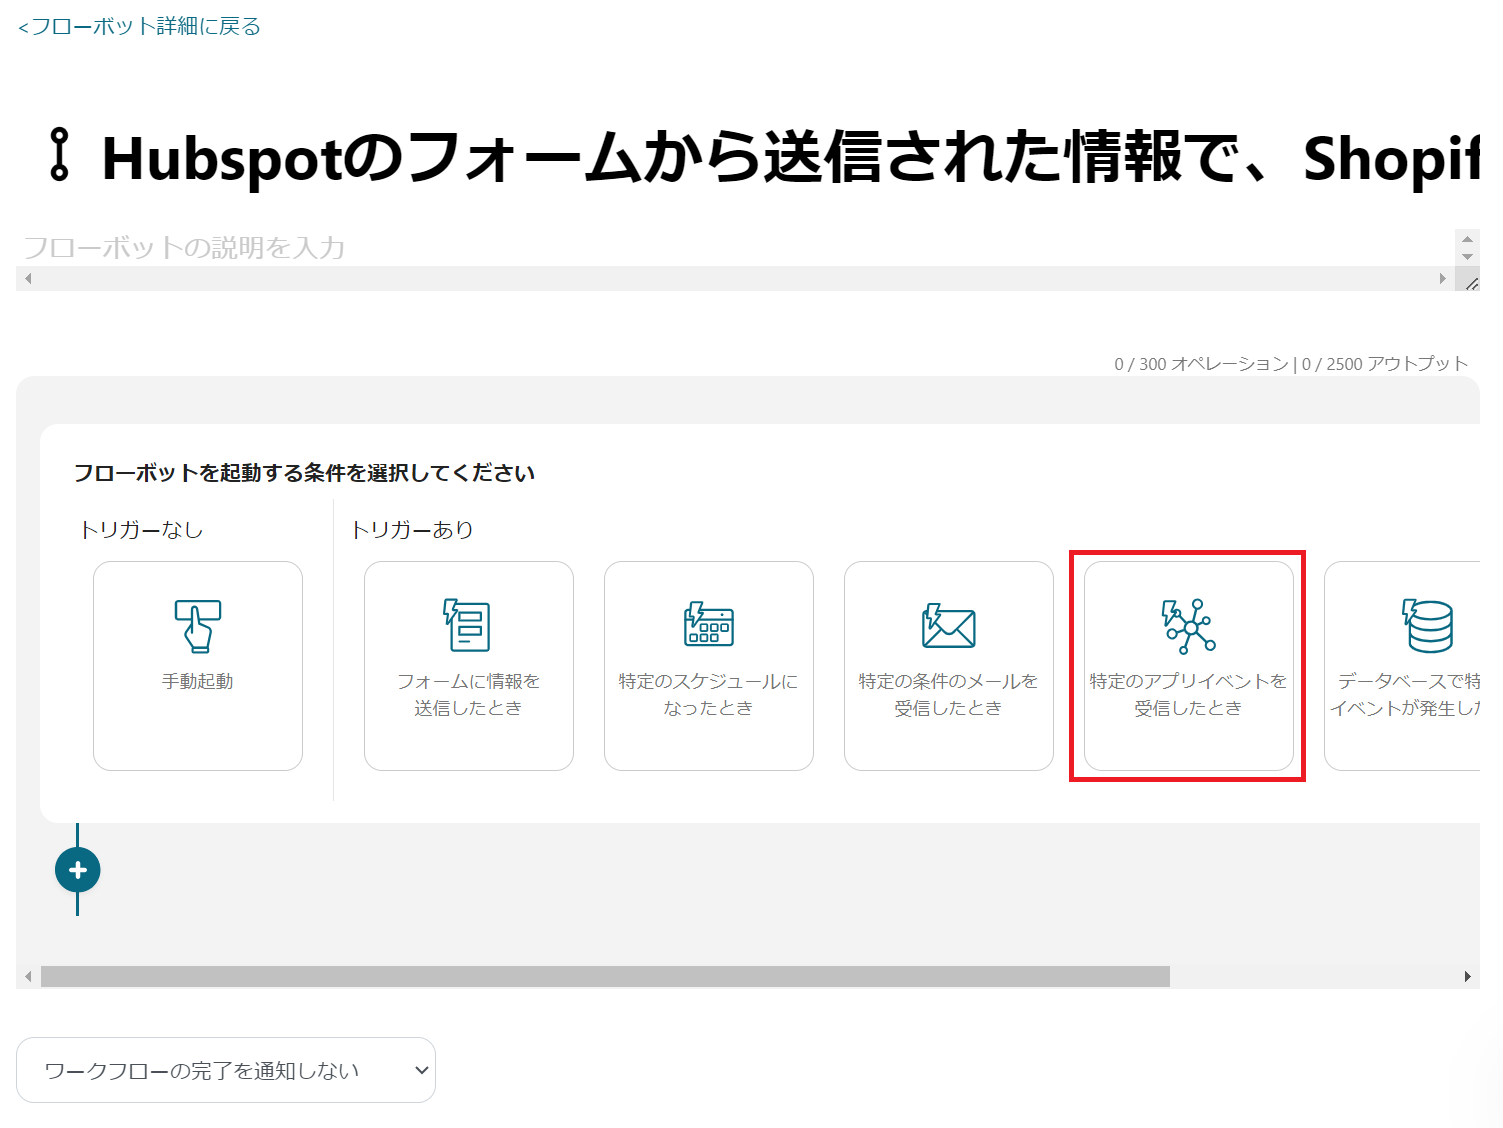Pick the app event network icon
Screen dimensions: 1503x1128
click(1188, 625)
